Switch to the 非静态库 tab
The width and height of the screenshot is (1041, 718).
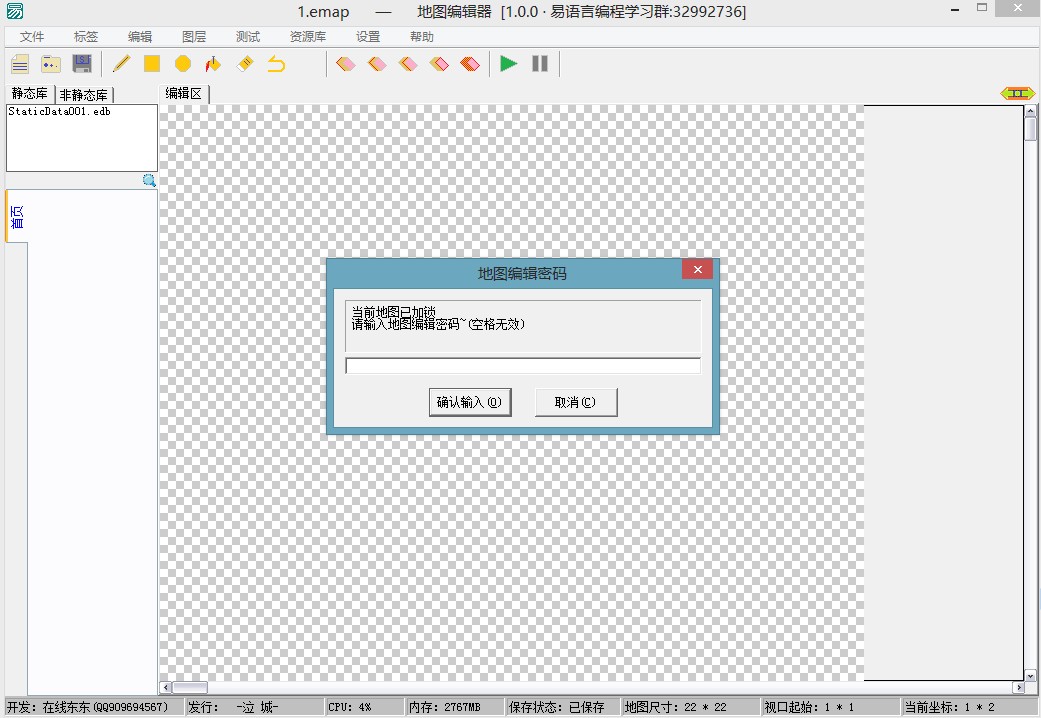point(84,95)
